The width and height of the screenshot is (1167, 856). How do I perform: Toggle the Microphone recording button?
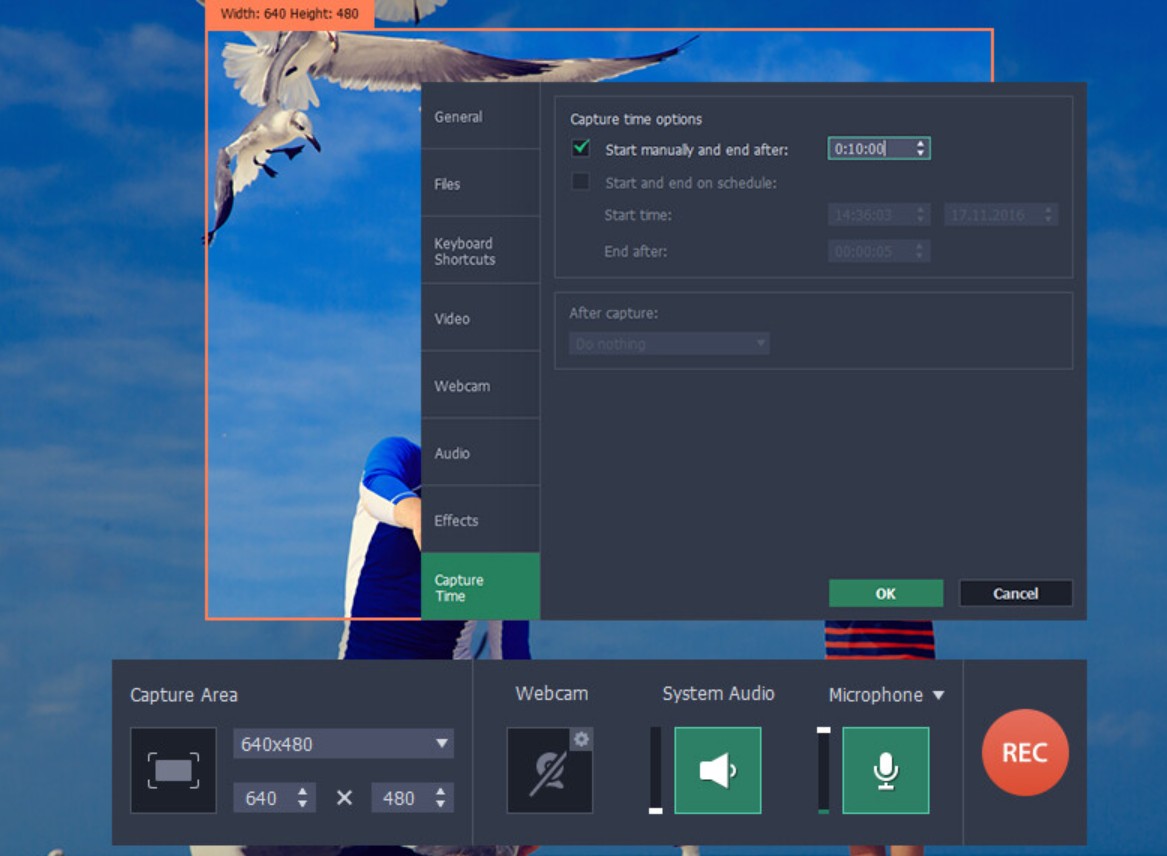click(x=886, y=770)
